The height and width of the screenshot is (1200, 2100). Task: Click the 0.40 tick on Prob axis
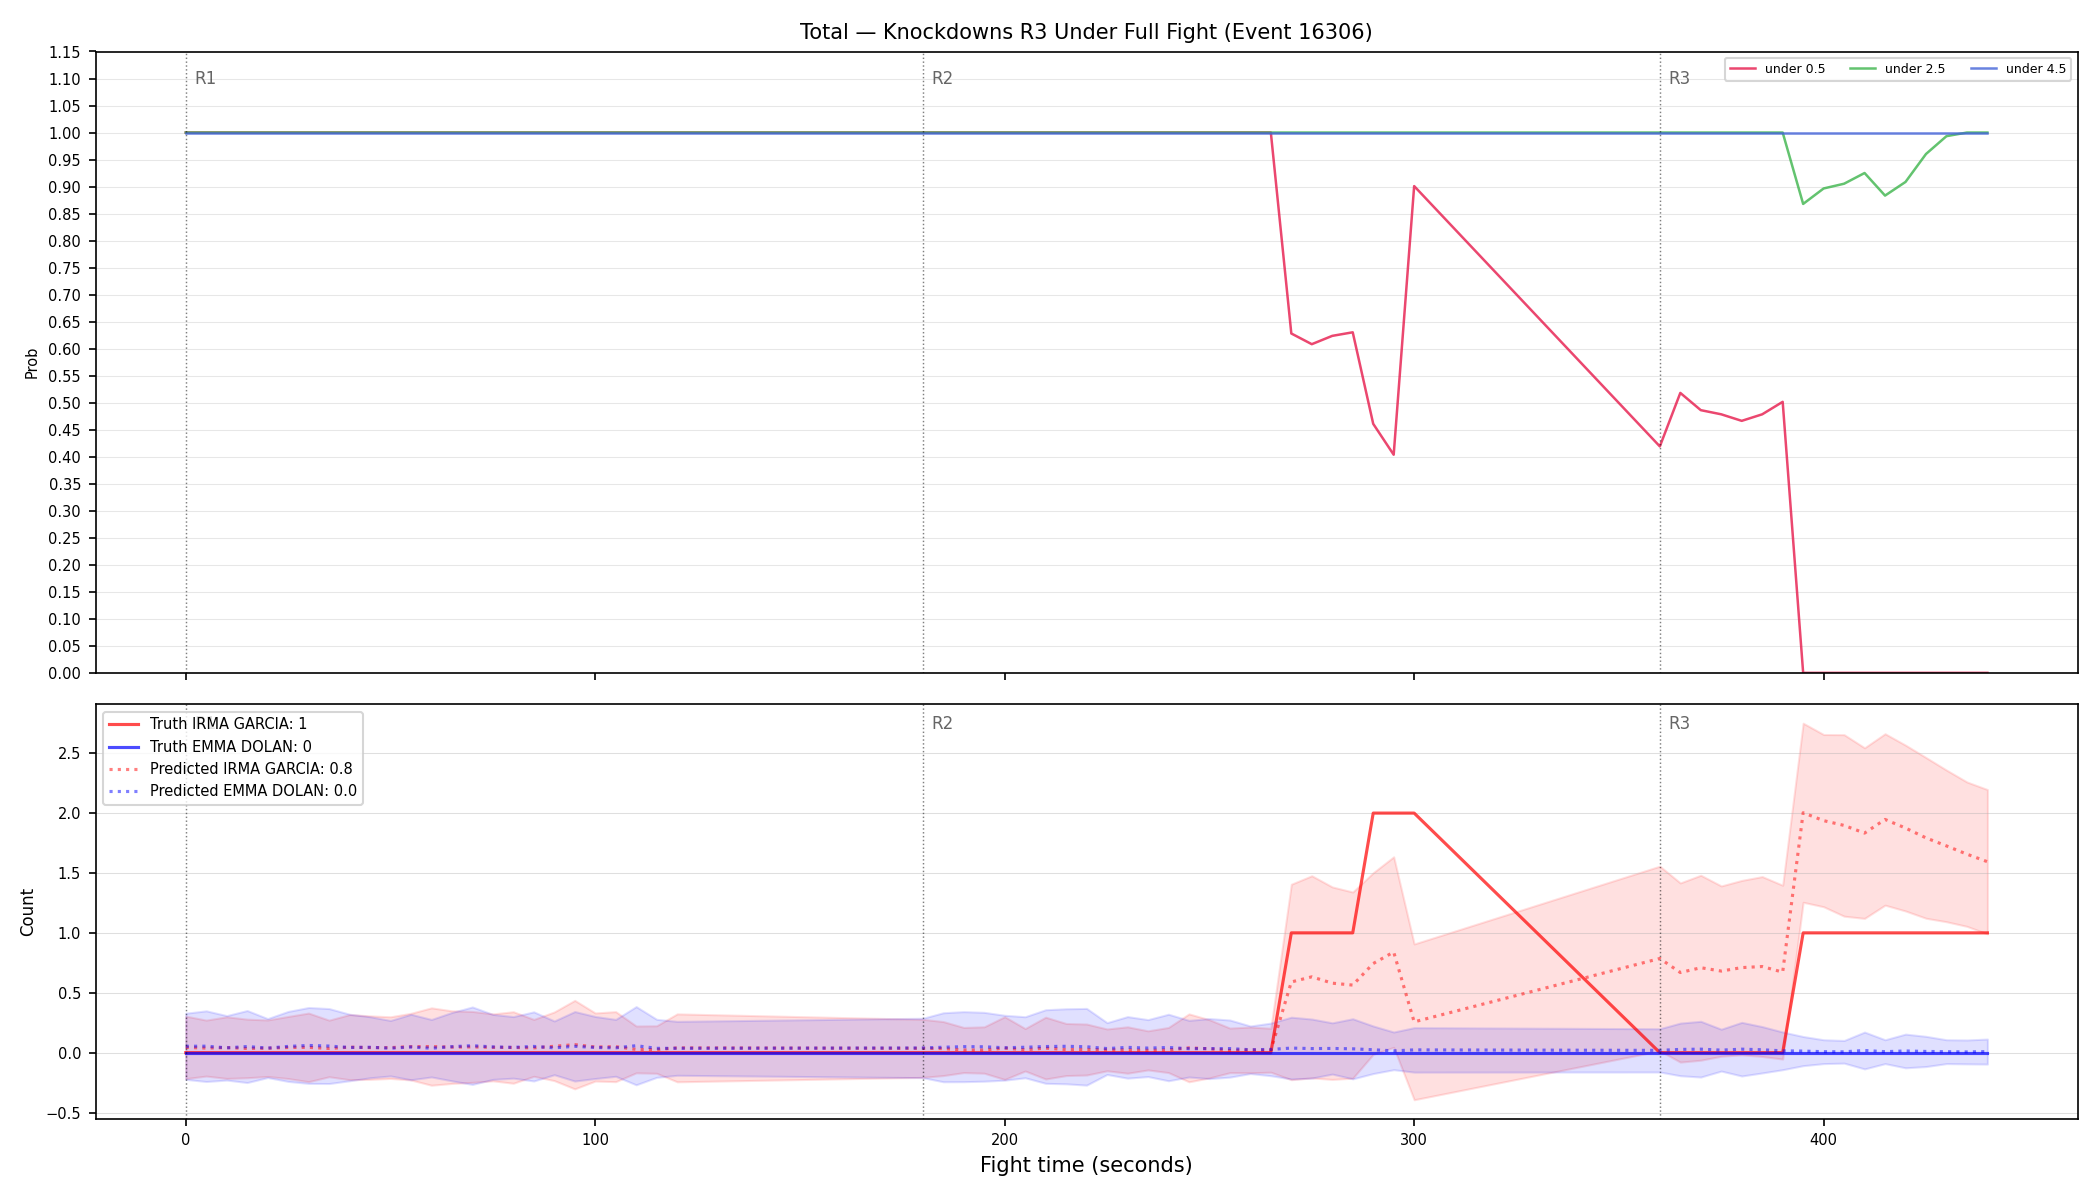64,457
